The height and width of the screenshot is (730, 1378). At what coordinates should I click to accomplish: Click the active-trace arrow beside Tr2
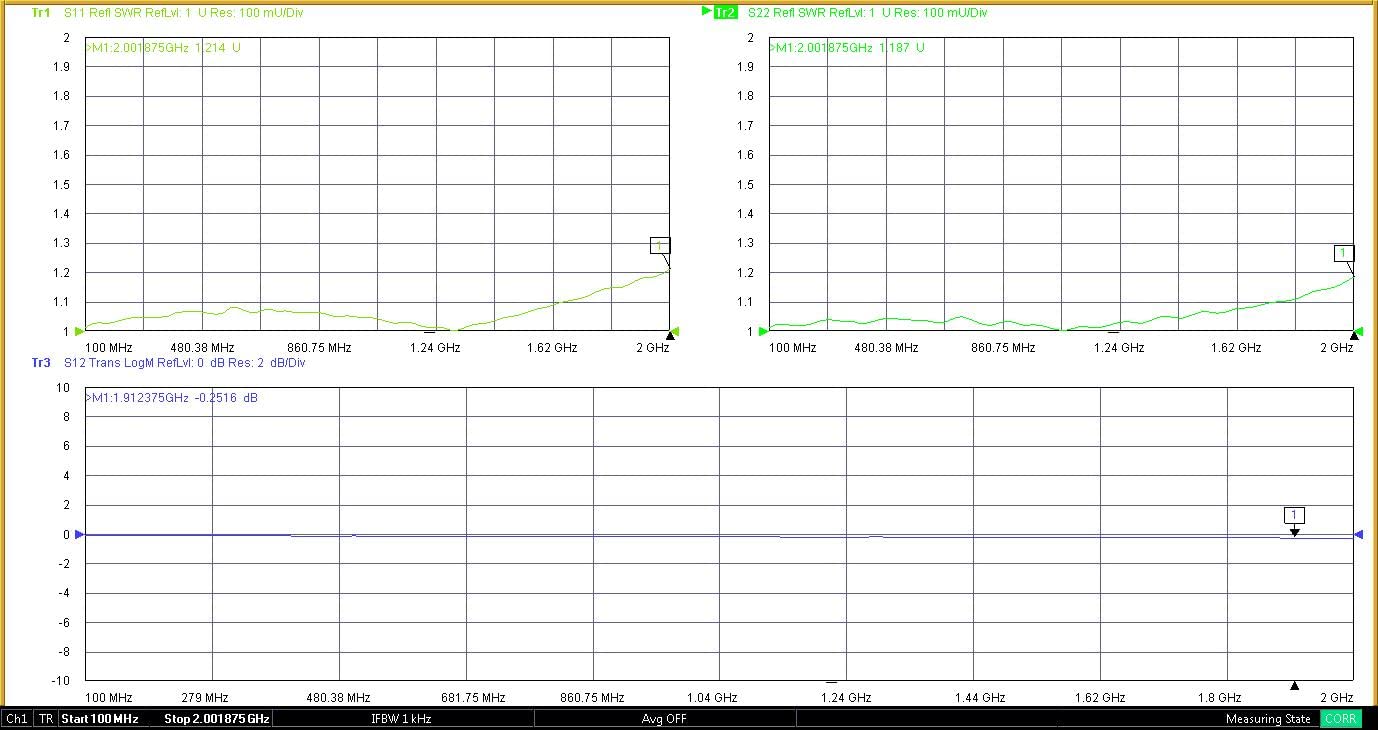pos(707,12)
